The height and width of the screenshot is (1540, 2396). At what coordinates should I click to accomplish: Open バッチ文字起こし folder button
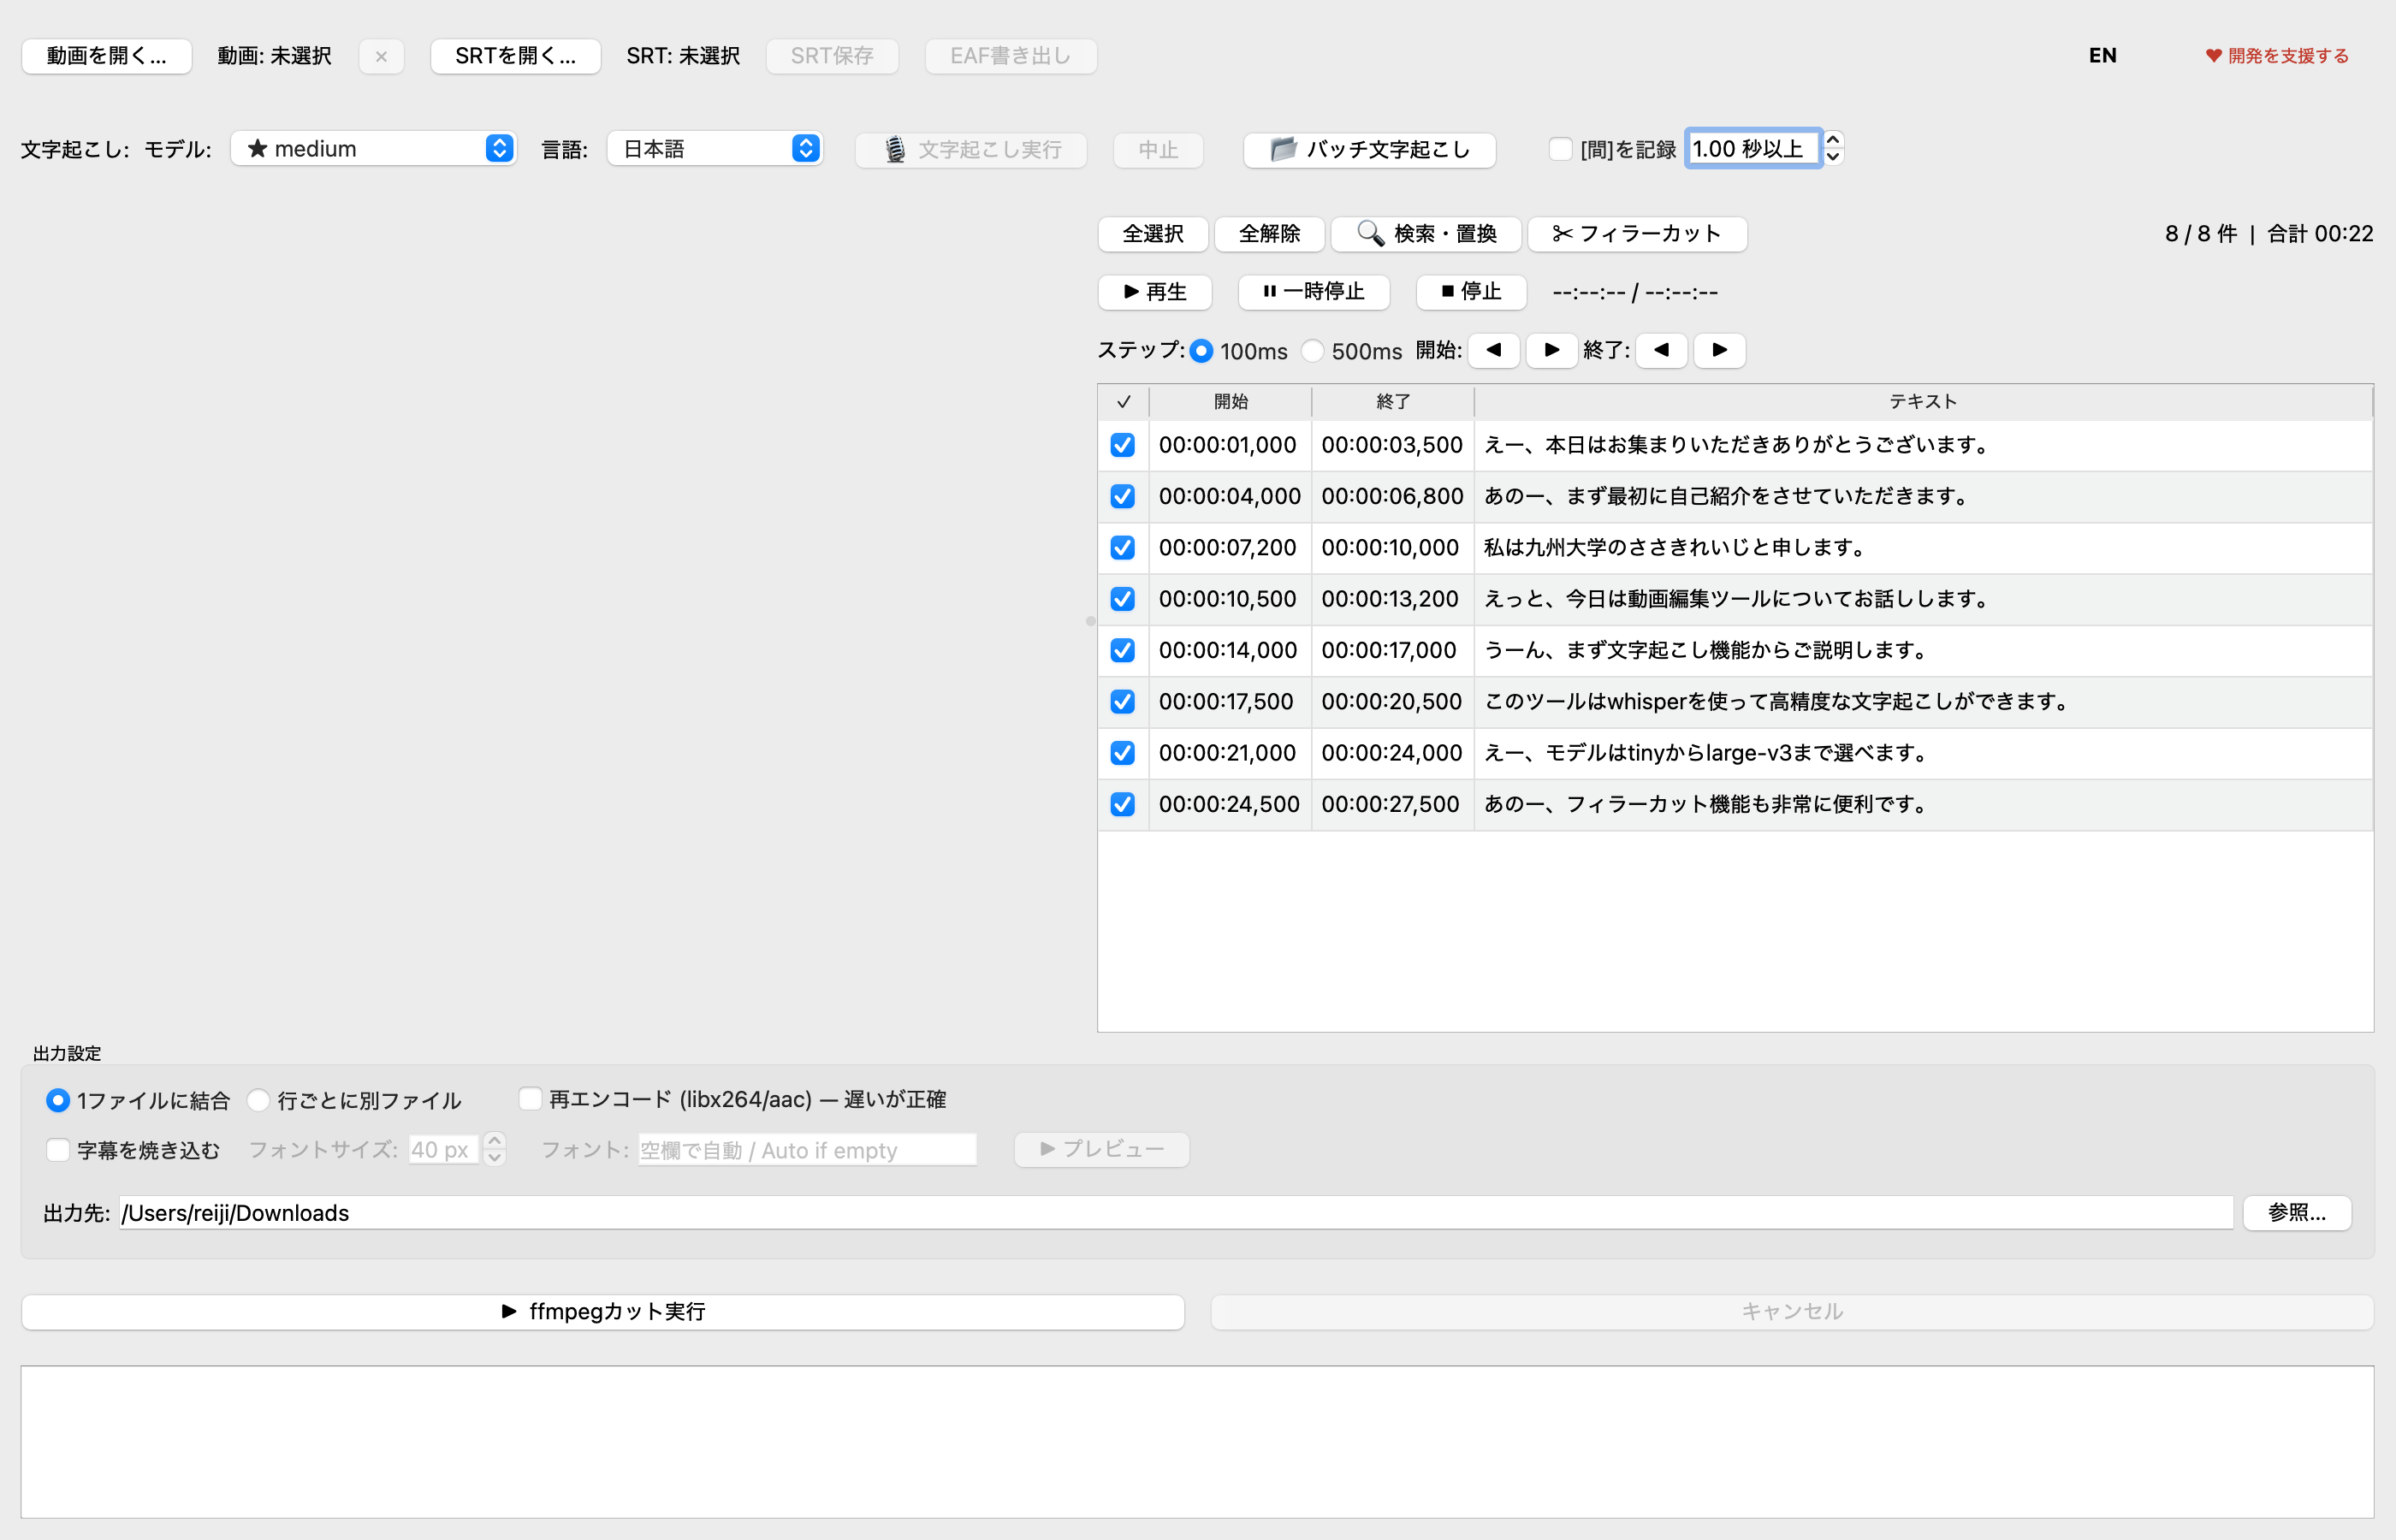tap(1369, 150)
